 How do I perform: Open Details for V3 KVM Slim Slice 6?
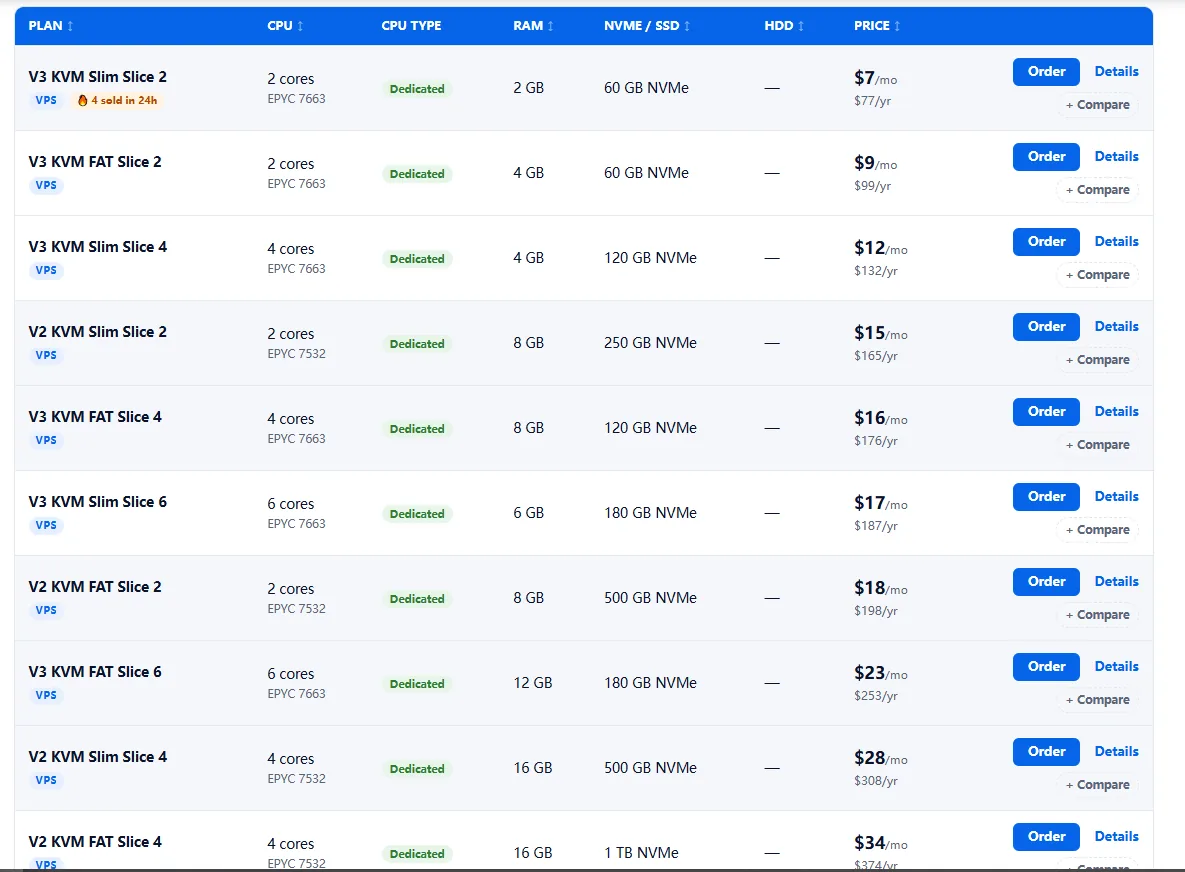tap(1116, 496)
